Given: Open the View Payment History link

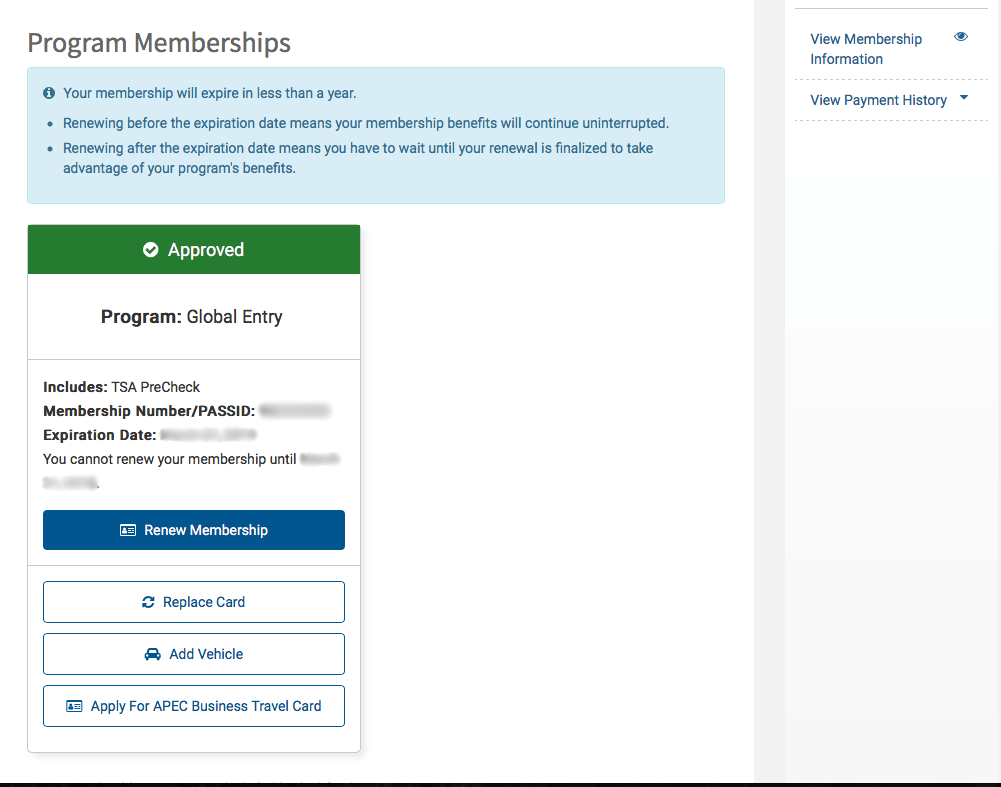Looking at the screenshot, I should (x=878, y=100).
